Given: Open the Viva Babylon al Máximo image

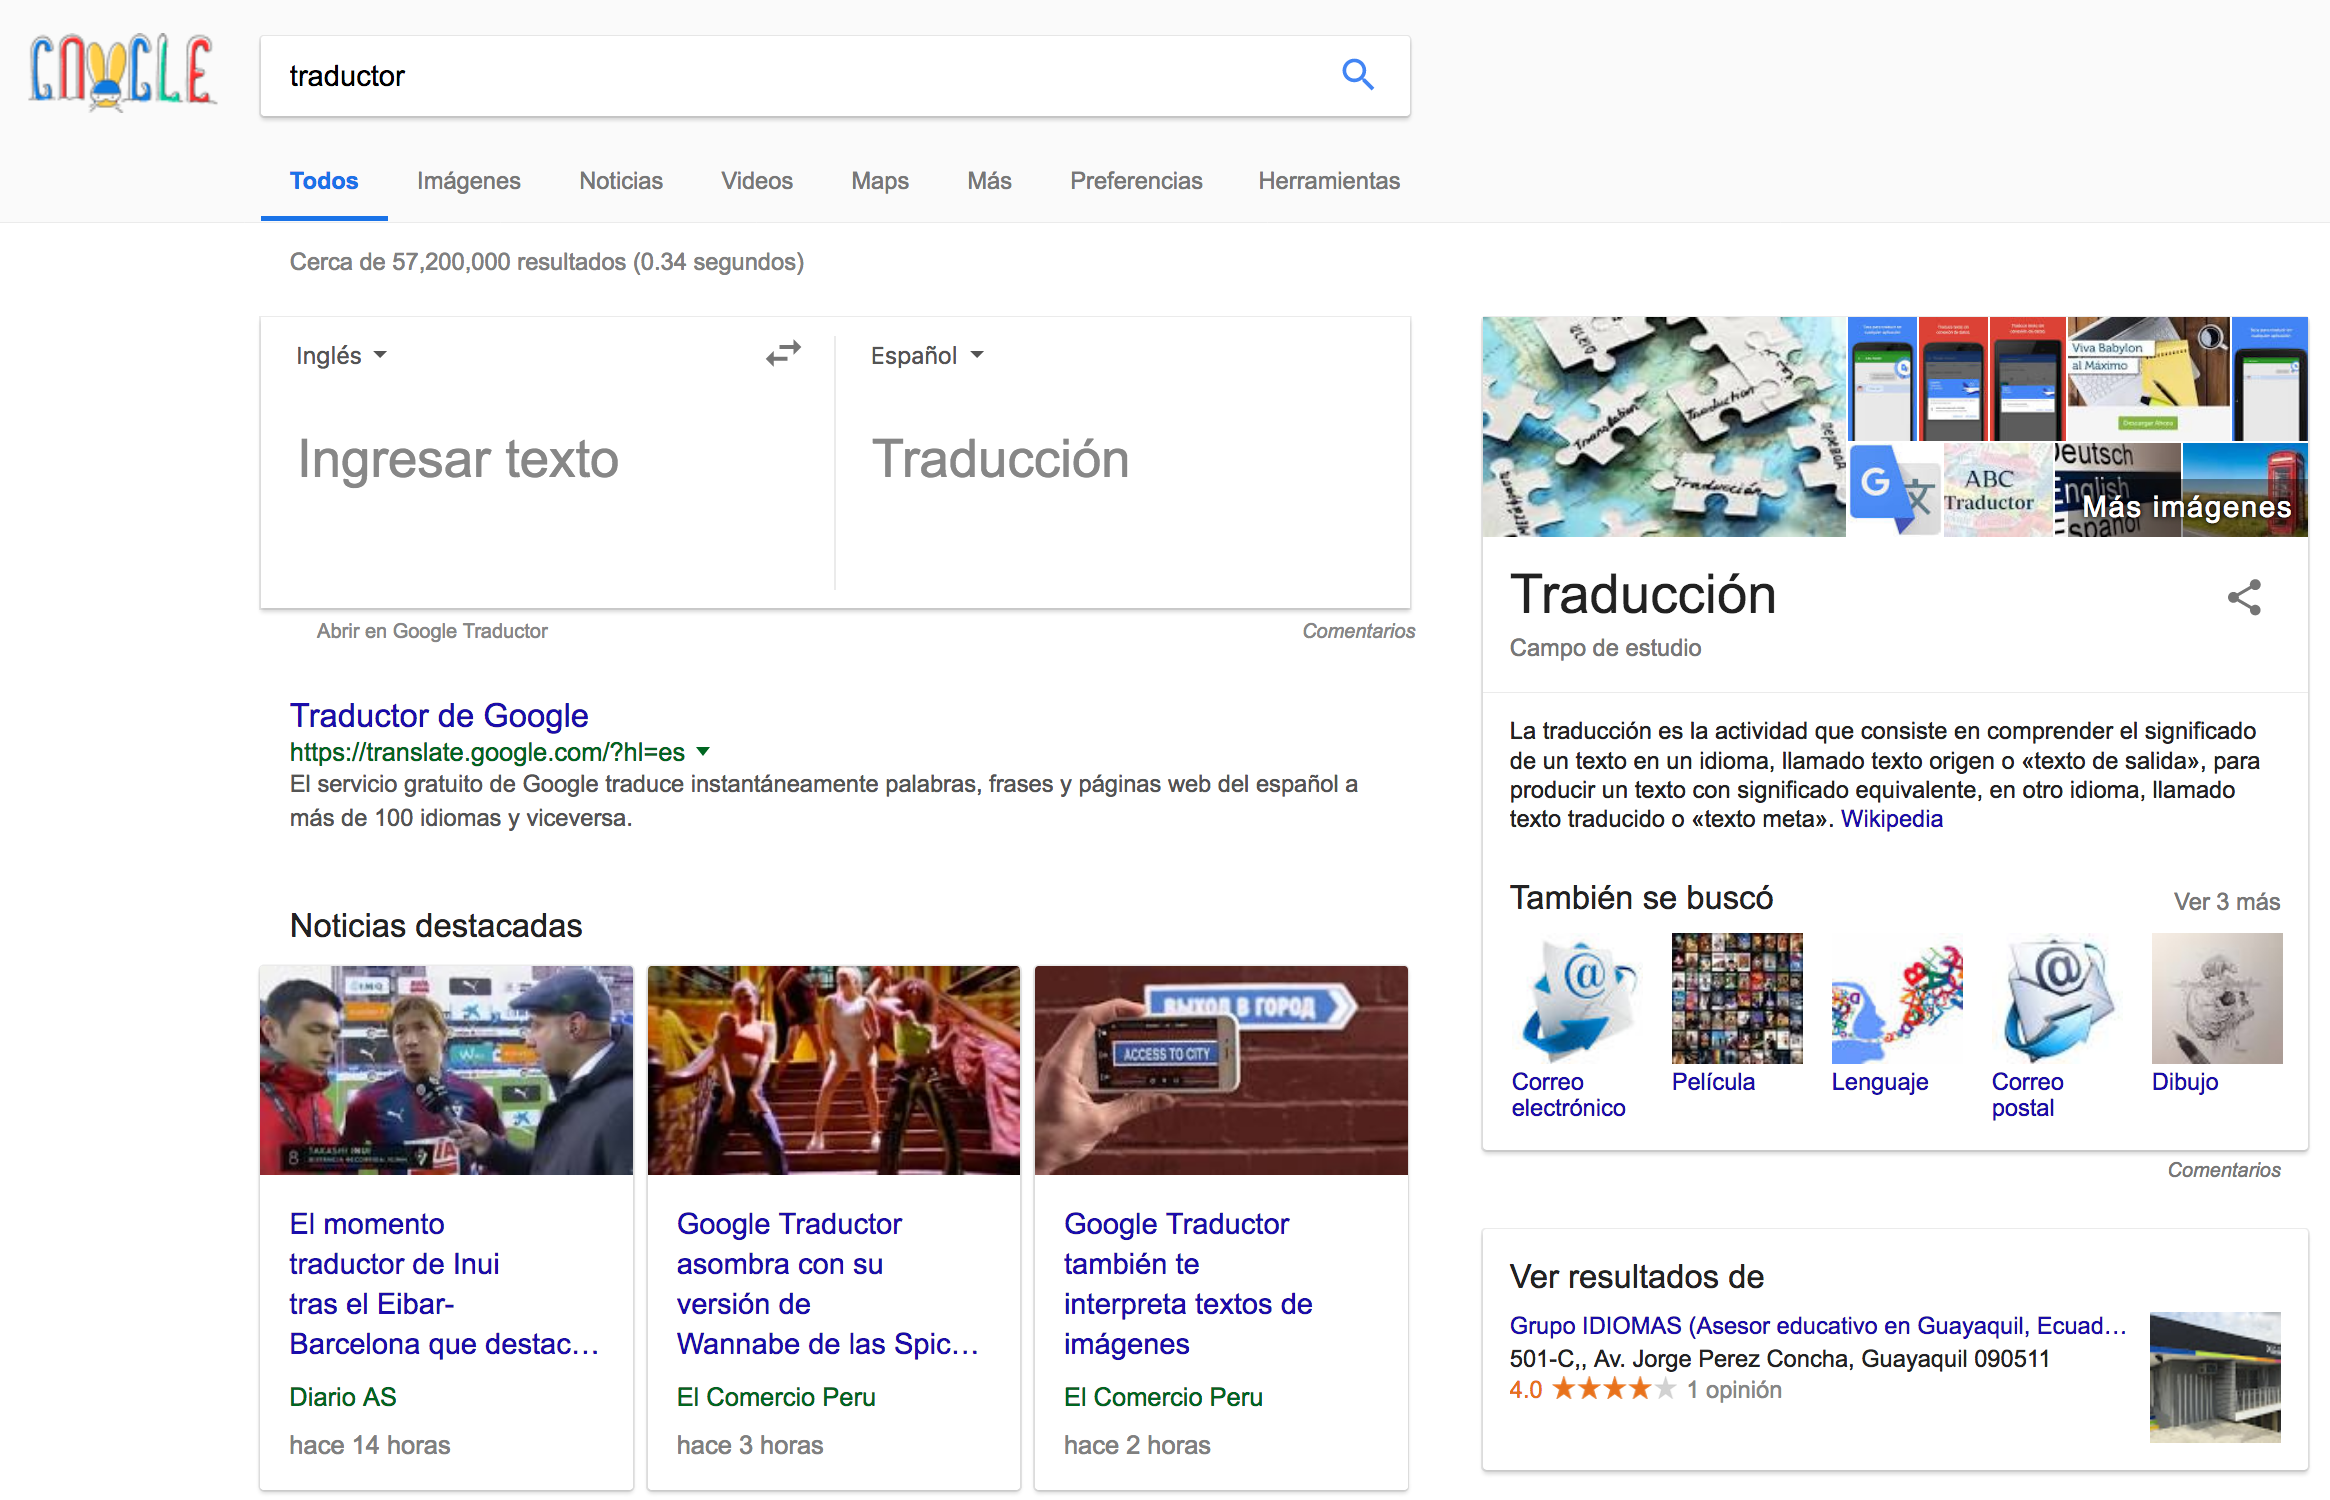Looking at the screenshot, I should pos(2148,379).
